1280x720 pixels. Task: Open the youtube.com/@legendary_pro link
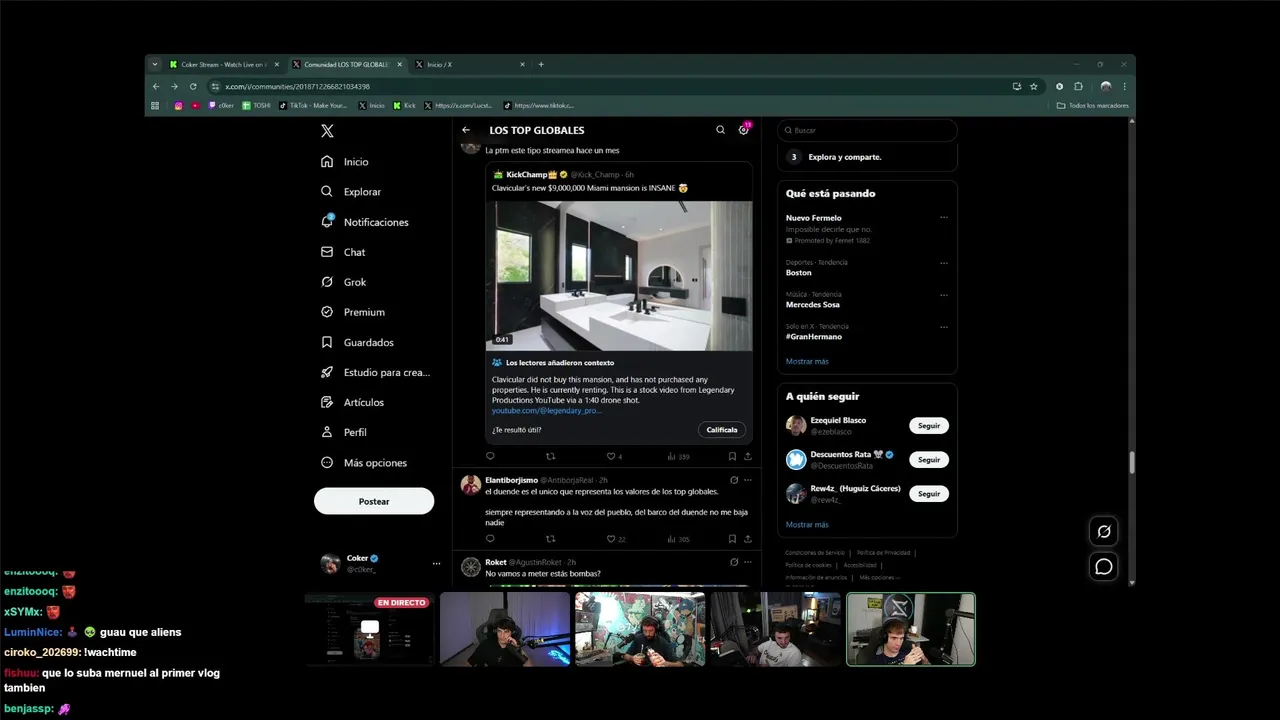click(x=547, y=410)
